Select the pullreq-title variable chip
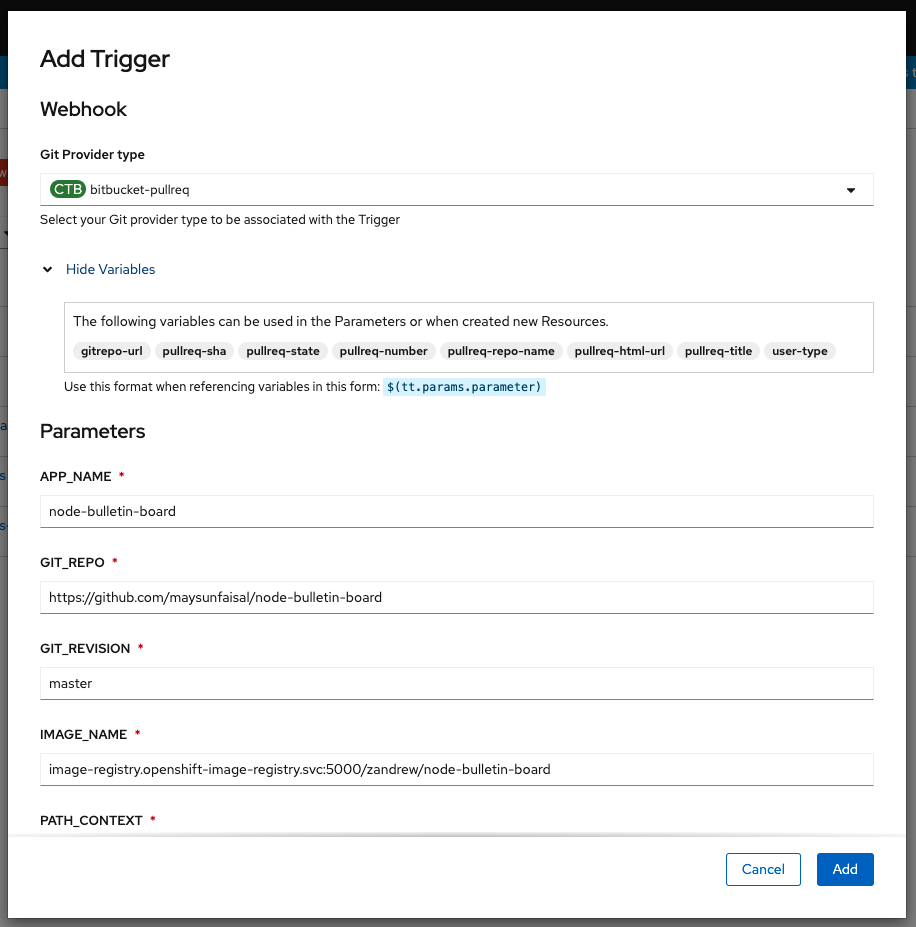 tap(718, 351)
